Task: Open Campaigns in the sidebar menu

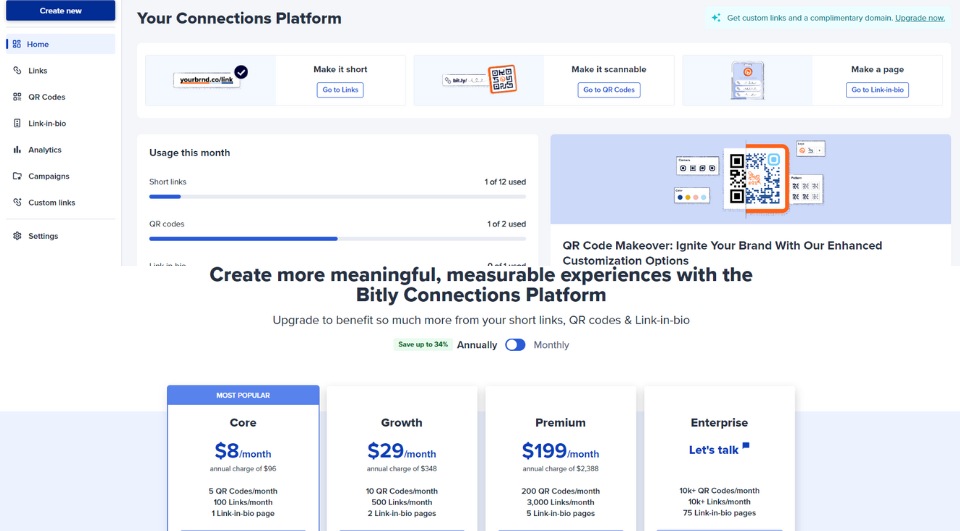Action: (61, 176)
